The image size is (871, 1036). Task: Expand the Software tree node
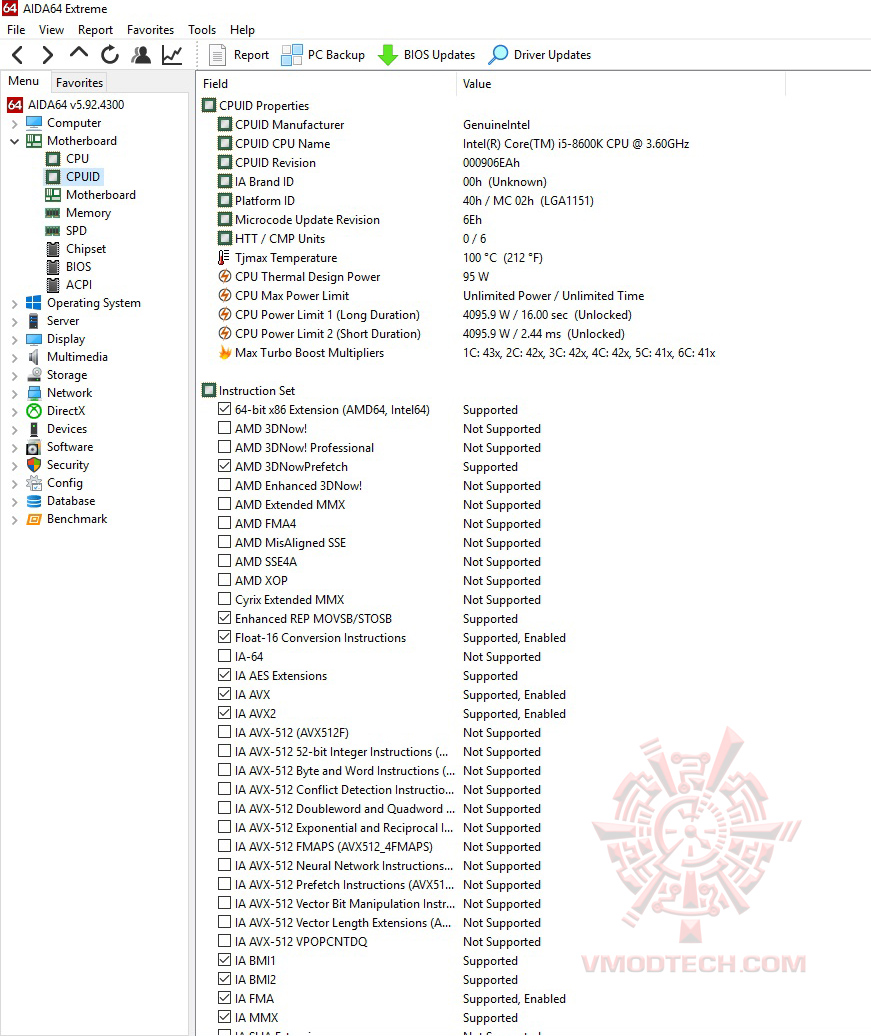tap(15, 447)
